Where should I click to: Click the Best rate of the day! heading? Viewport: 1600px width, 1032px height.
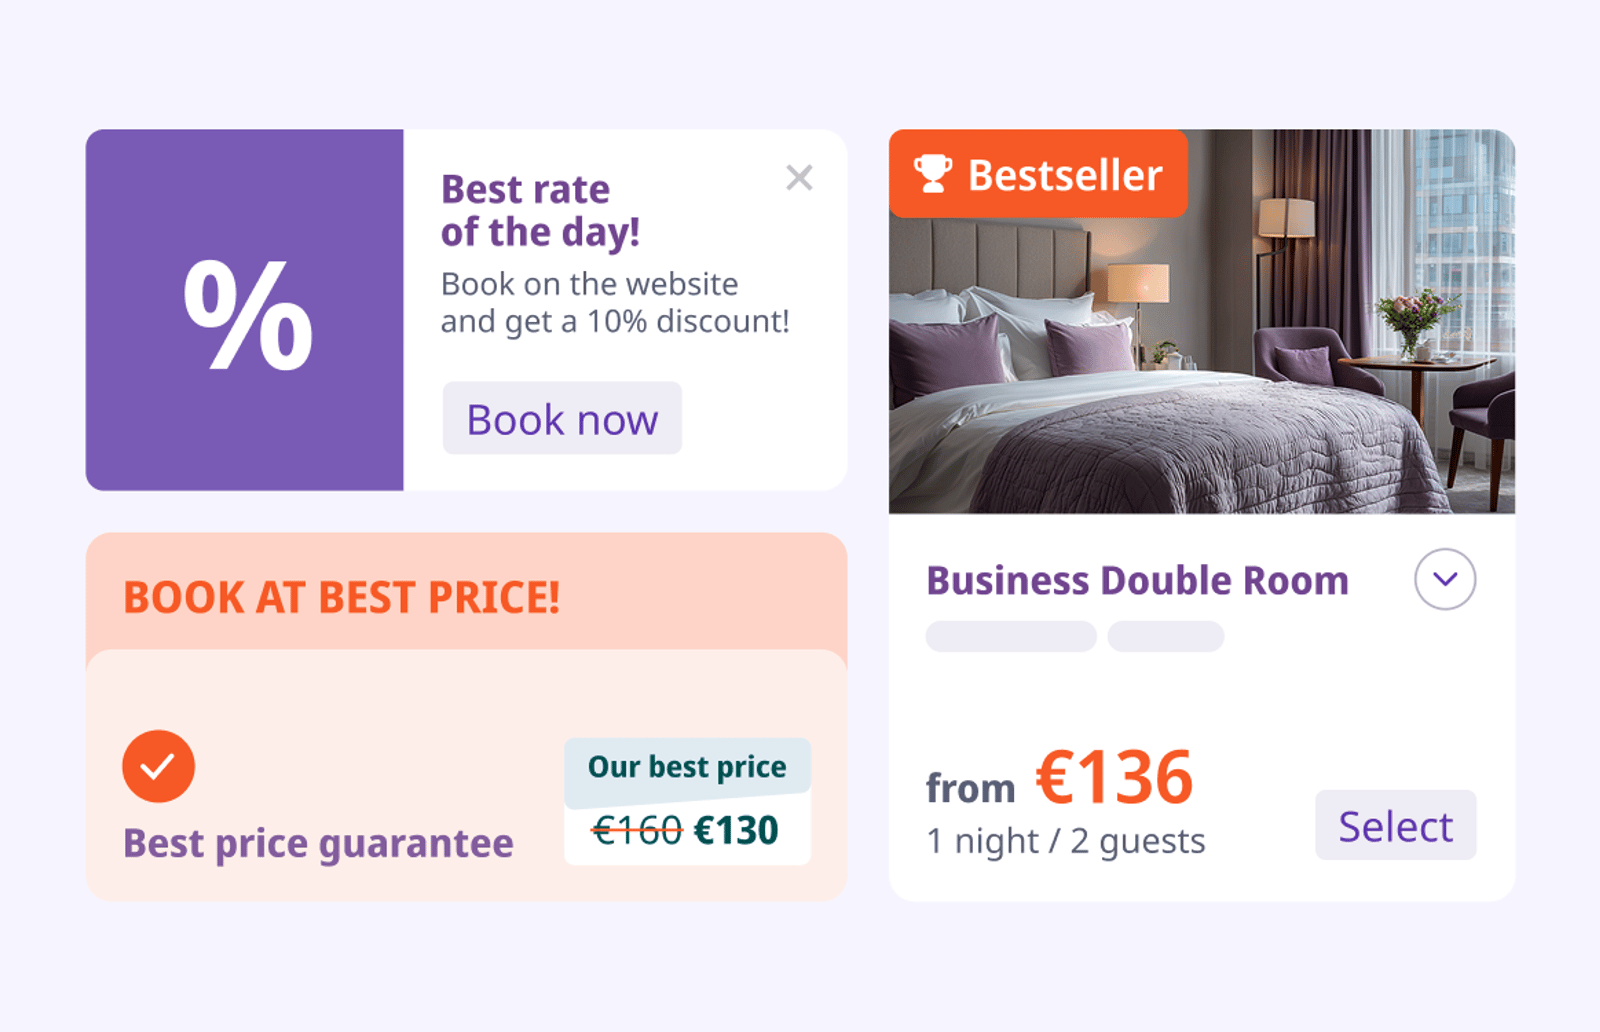point(540,210)
